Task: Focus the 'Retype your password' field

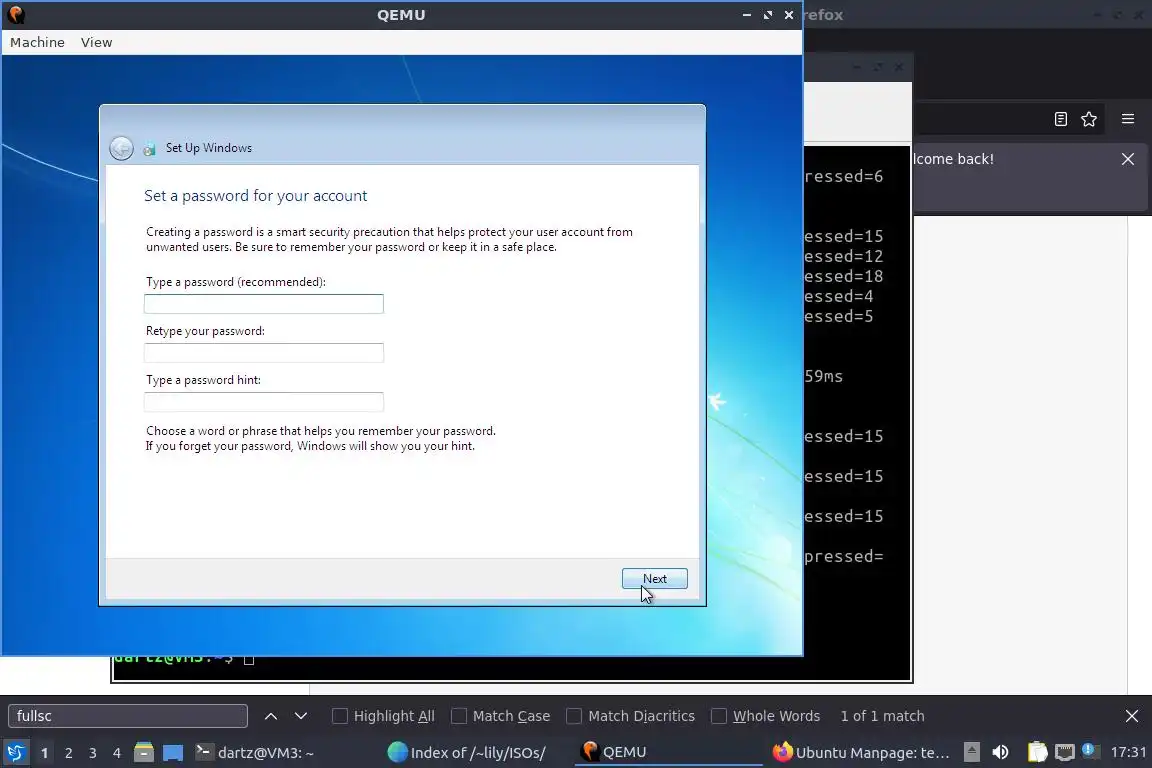Action: pyautogui.click(x=264, y=353)
